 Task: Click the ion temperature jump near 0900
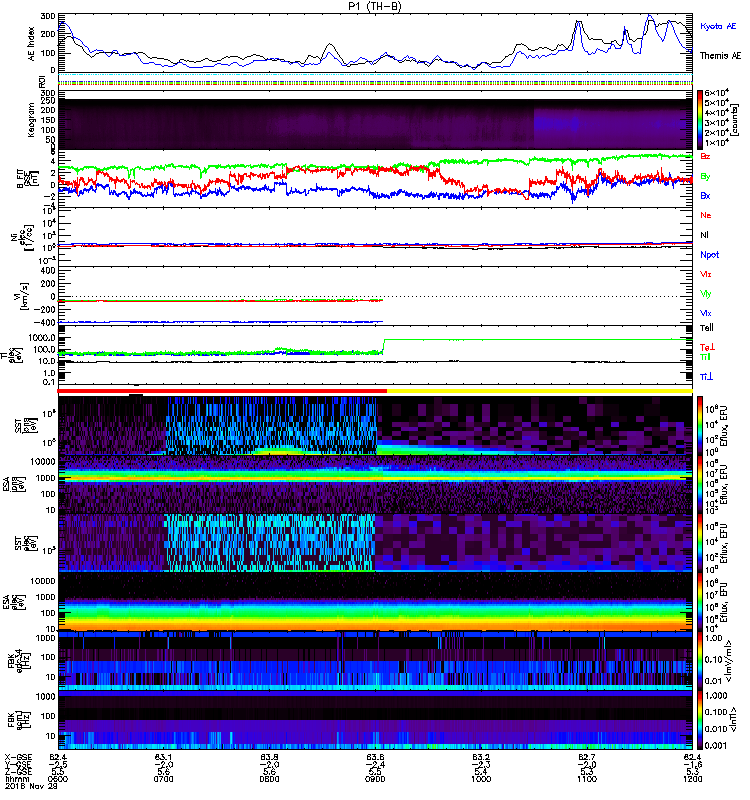(x=384, y=345)
